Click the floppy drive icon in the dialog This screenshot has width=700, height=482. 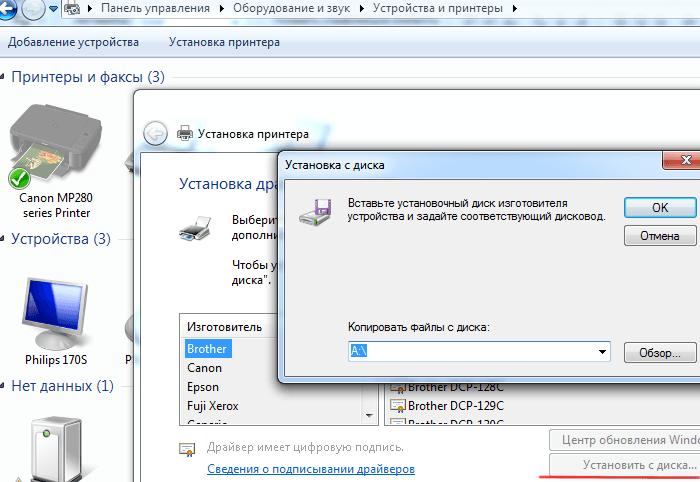pyautogui.click(x=316, y=212)
